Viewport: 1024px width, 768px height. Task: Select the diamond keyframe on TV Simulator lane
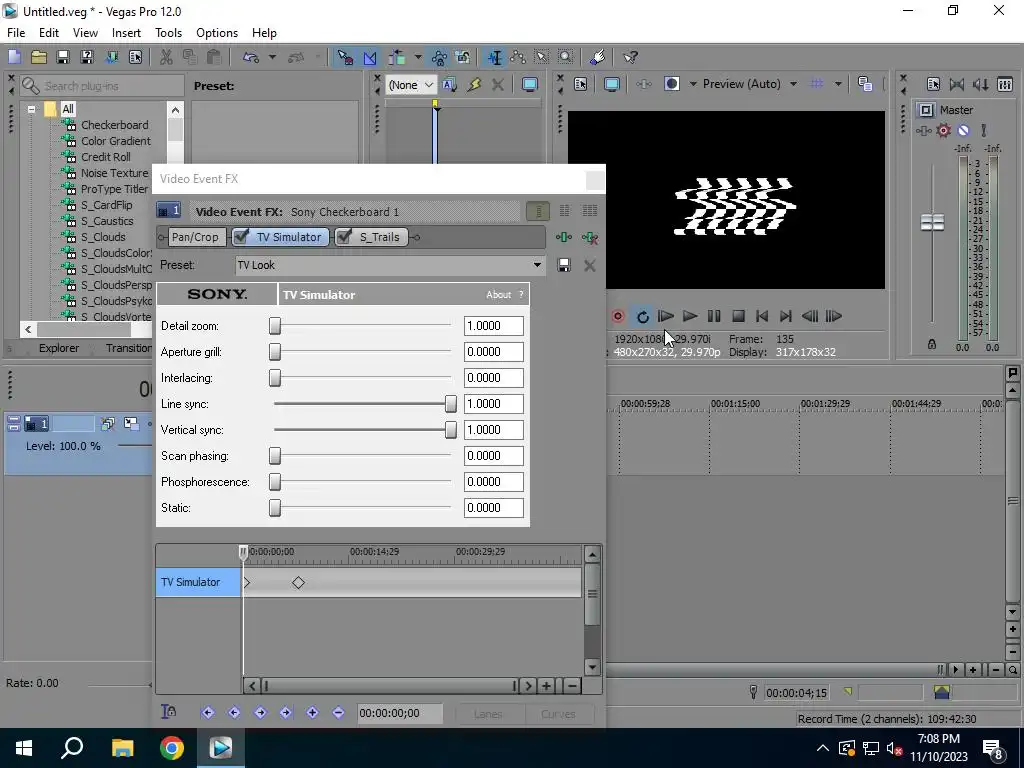click(298, 583)
